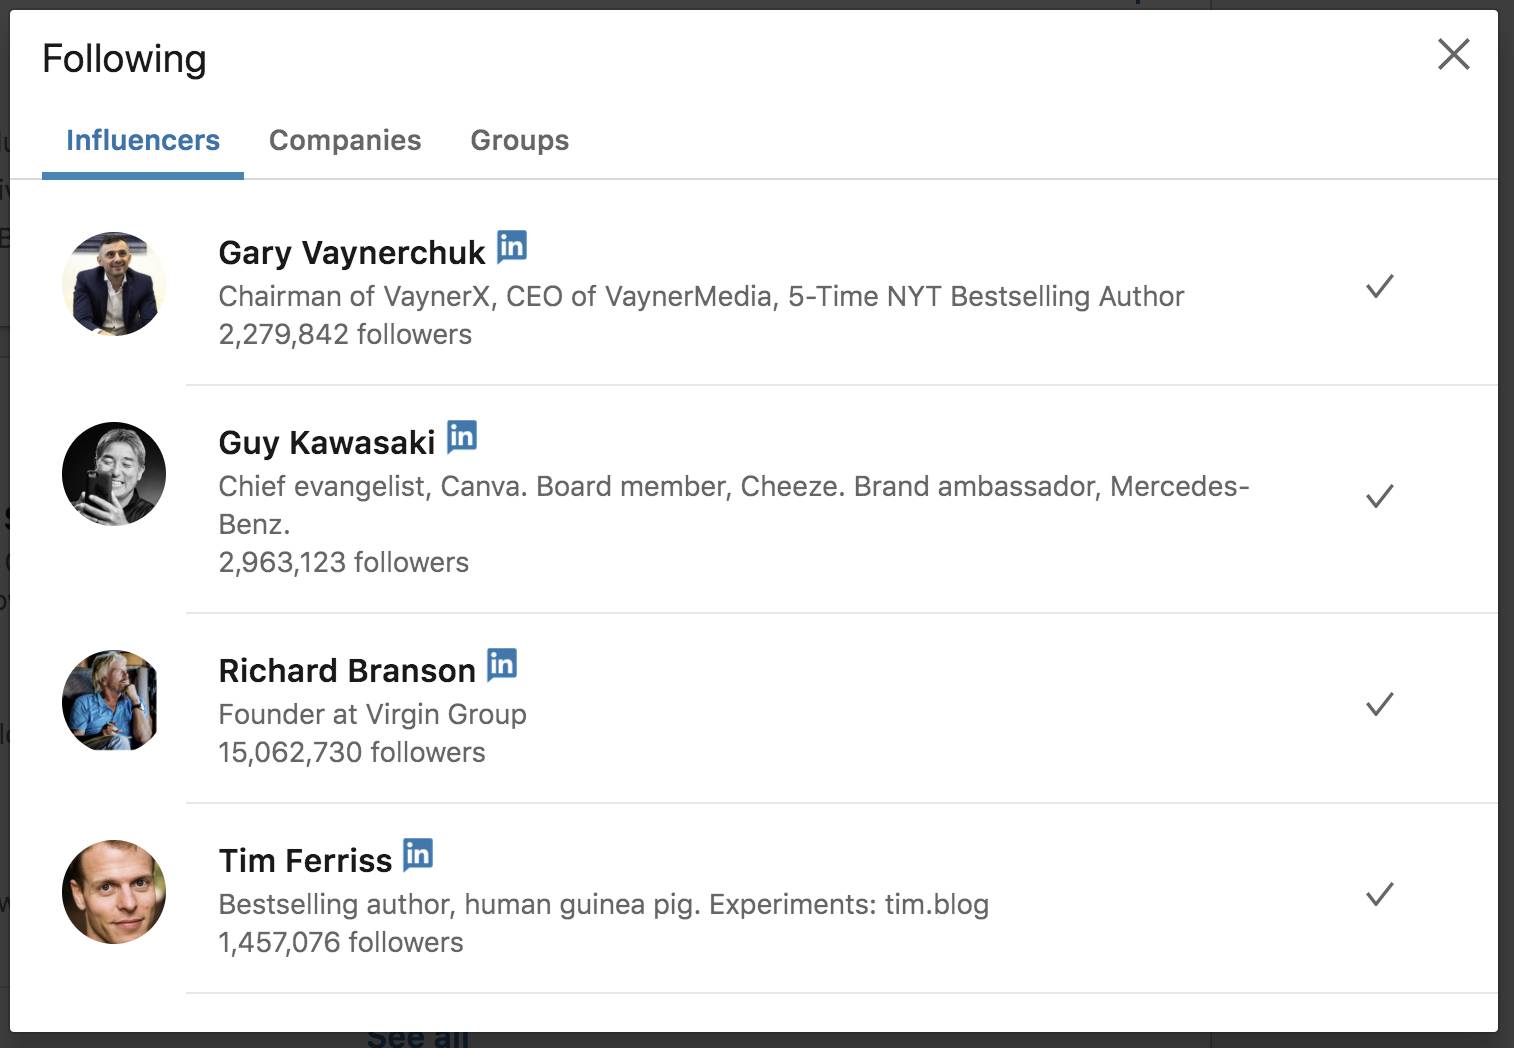Viewport: 1514px width, 1048px height.
Task: Select the Influencers tab
Action: tap(142, 141)
